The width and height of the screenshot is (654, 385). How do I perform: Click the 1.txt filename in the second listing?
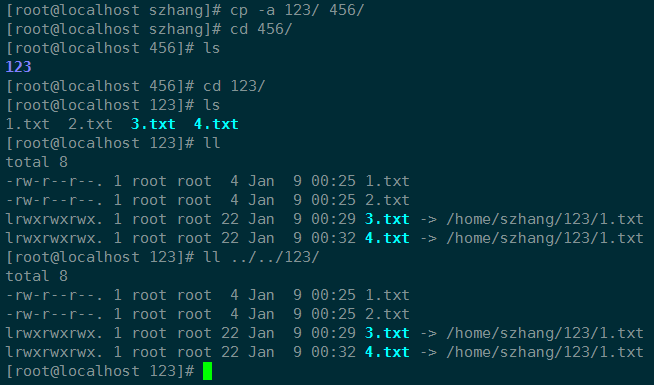pos(387,295)
